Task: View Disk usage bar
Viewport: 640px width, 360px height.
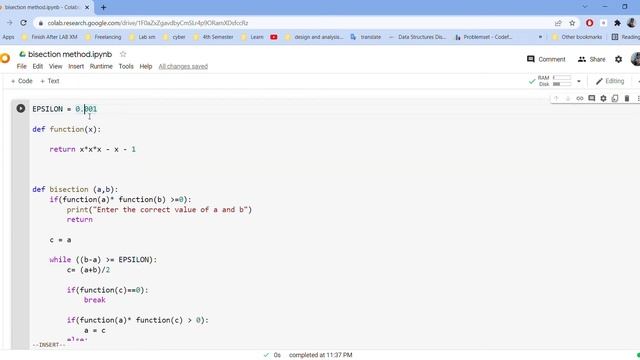Action: tap(562, 84)
